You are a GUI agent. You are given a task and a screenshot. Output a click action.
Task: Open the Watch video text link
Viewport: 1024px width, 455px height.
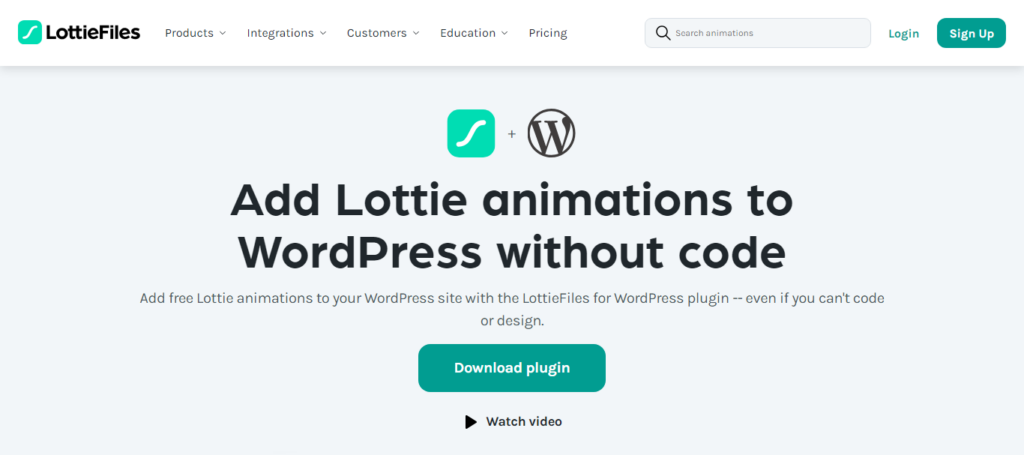coord(523,422)
